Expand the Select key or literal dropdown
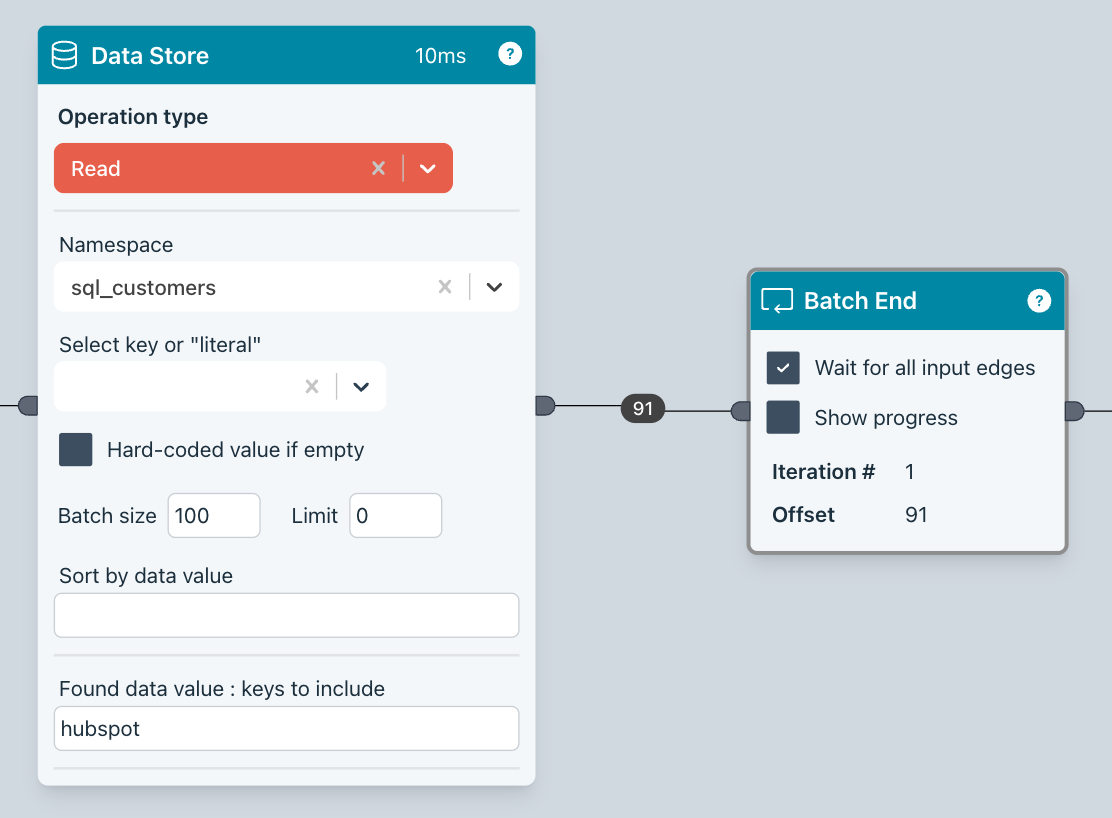 click(361, 387)
